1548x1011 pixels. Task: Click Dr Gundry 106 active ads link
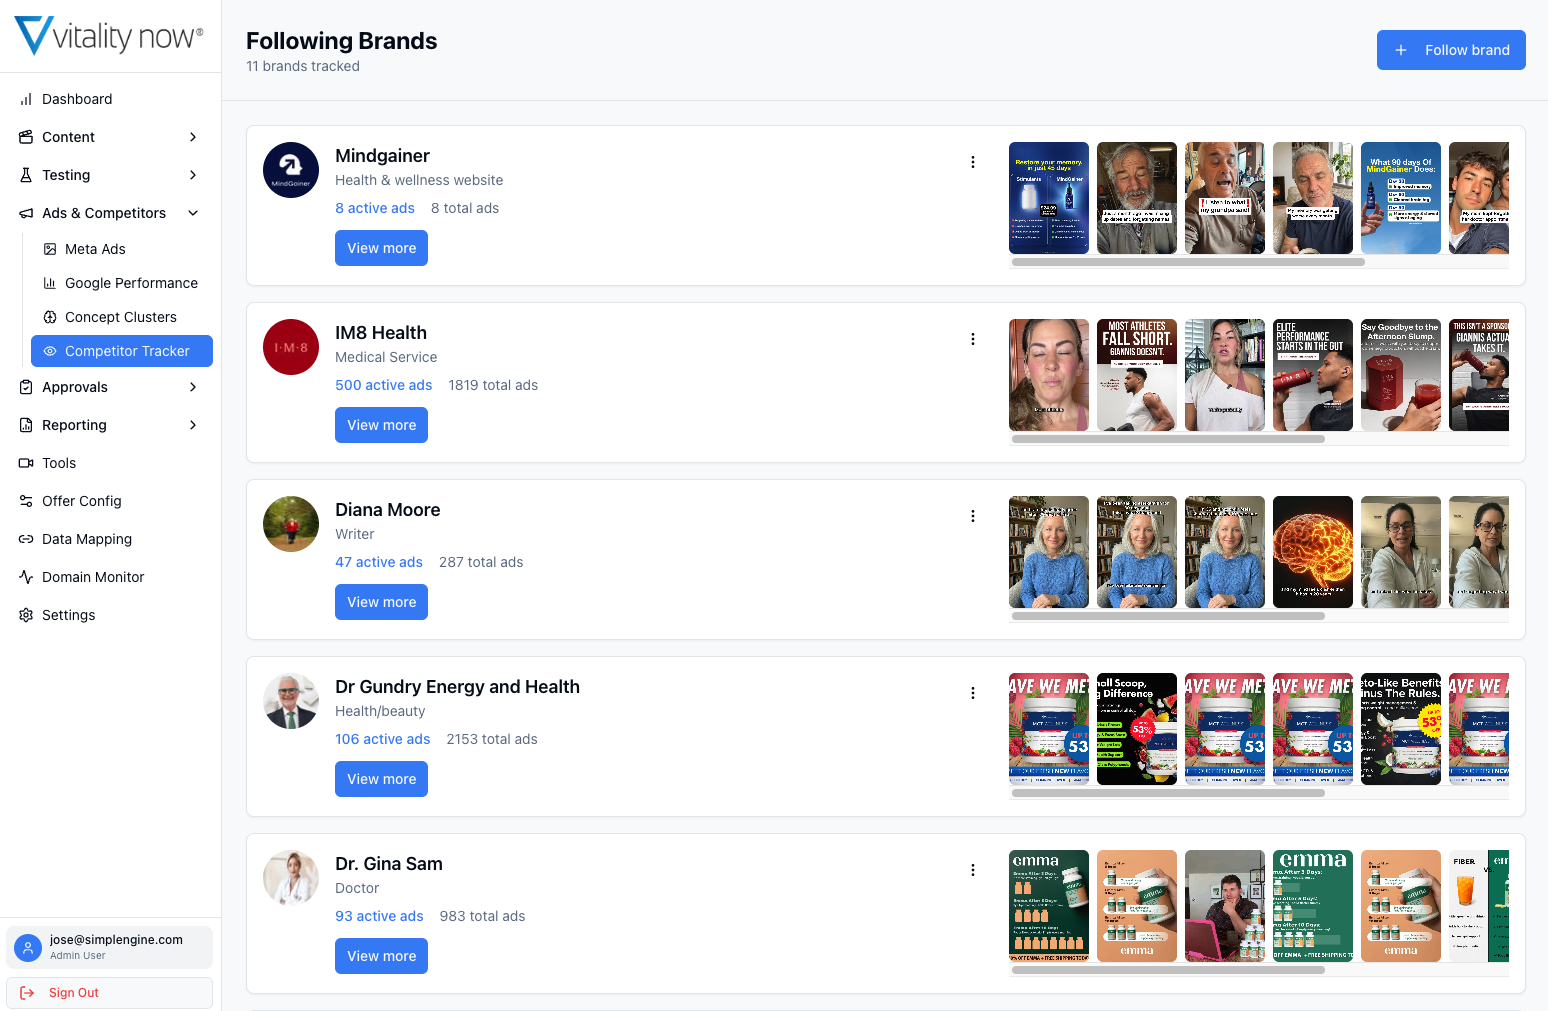pos(383,739)
